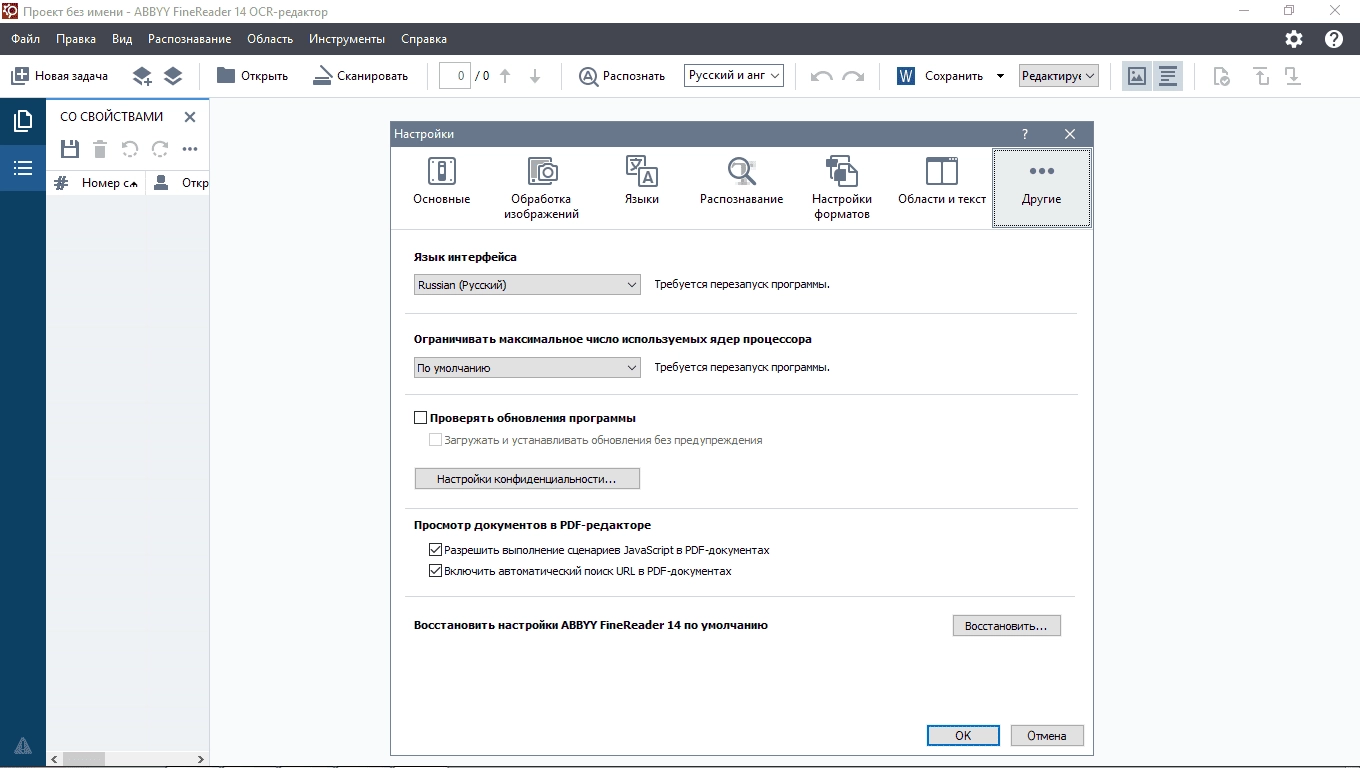Click the Номер column header
The image size is (1360, 768).
coord(96,183)
